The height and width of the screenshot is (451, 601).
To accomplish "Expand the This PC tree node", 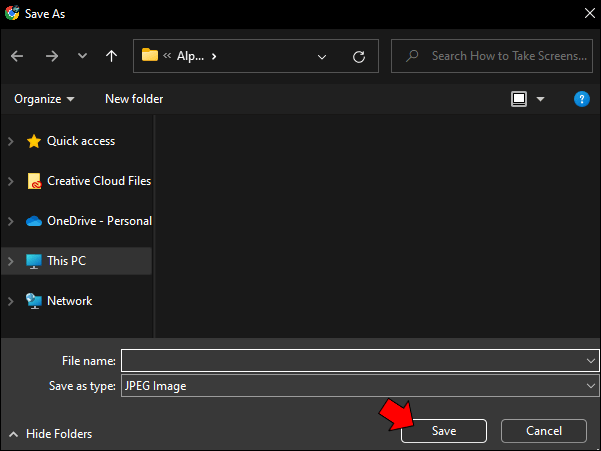I will pos(11,261).
